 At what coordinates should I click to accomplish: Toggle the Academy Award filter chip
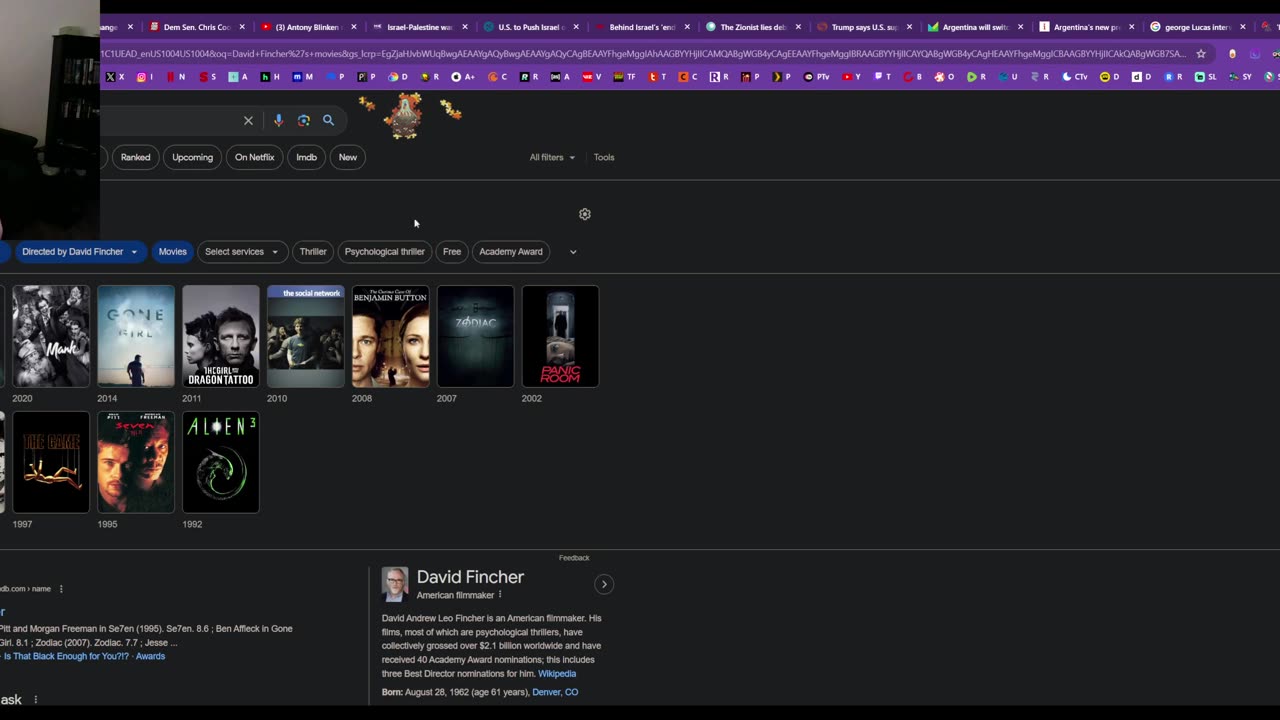511,252
